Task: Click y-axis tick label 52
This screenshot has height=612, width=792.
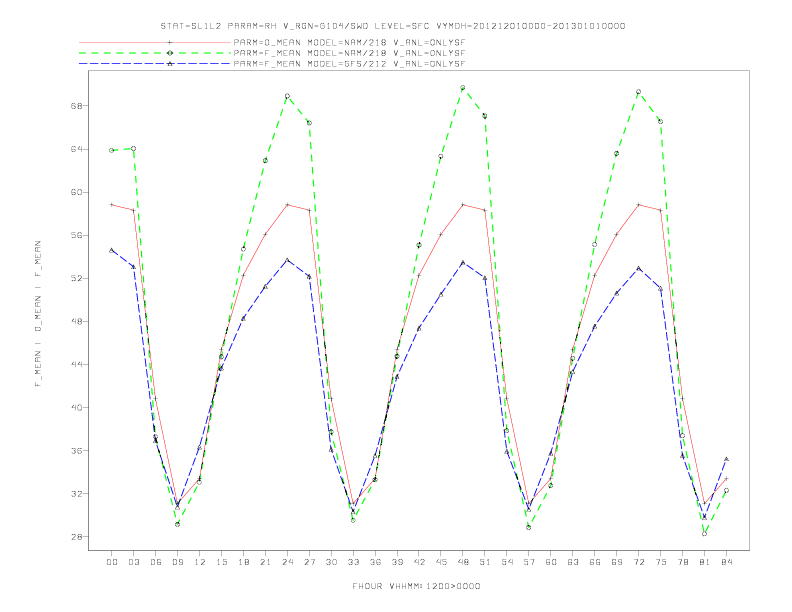Action: point(76,278)
